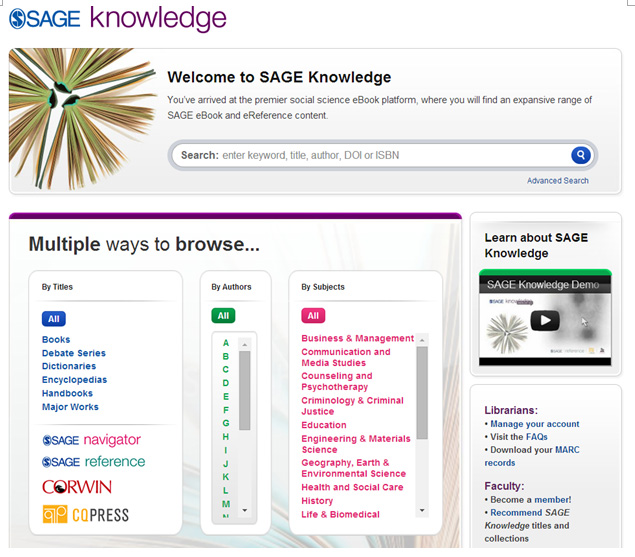Click the subjects list scroll up arrow
Image resolution: width=635 pixels, height=557 pixels.
(x=422, y=340)
